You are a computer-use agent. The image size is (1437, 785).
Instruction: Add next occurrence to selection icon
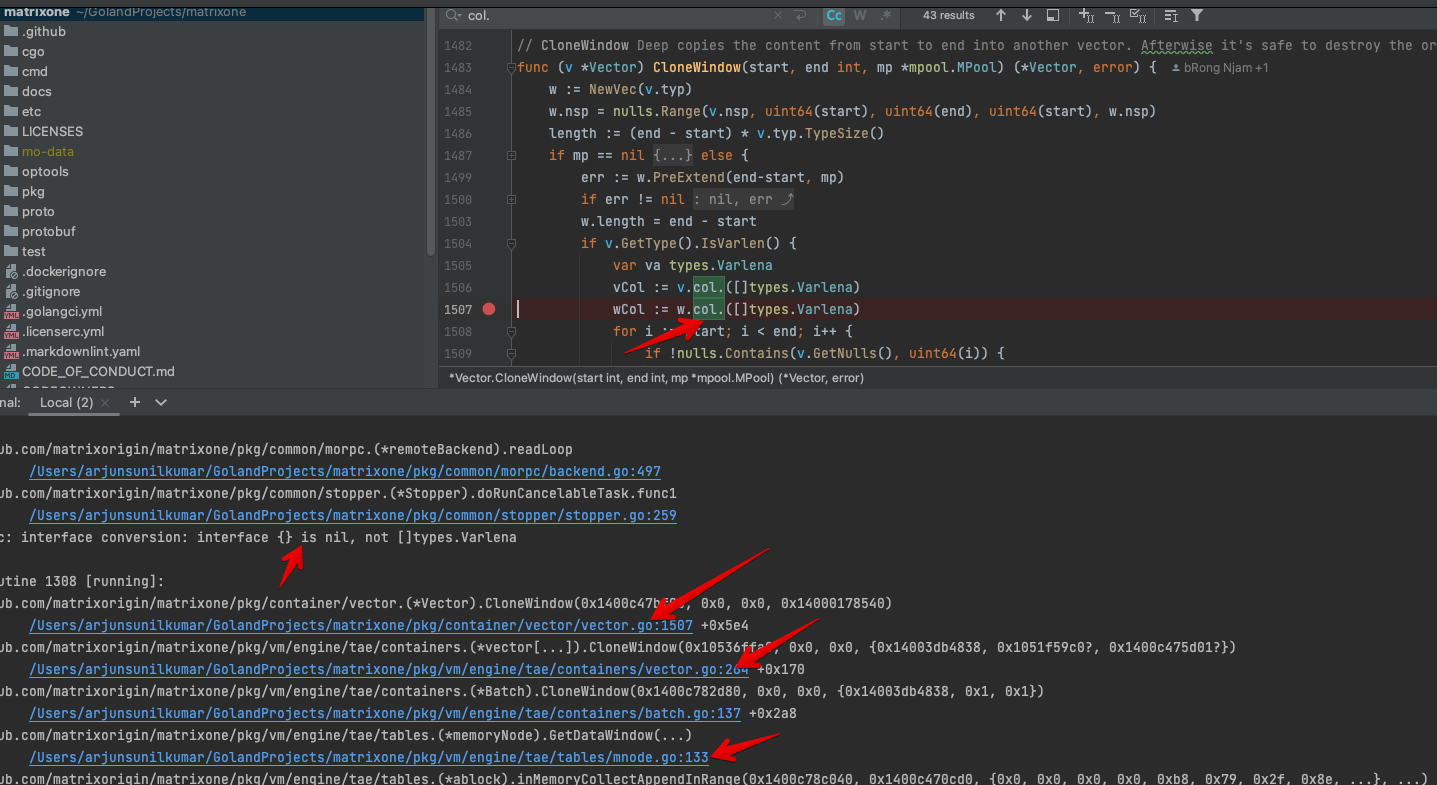(x=1085, y=16)
